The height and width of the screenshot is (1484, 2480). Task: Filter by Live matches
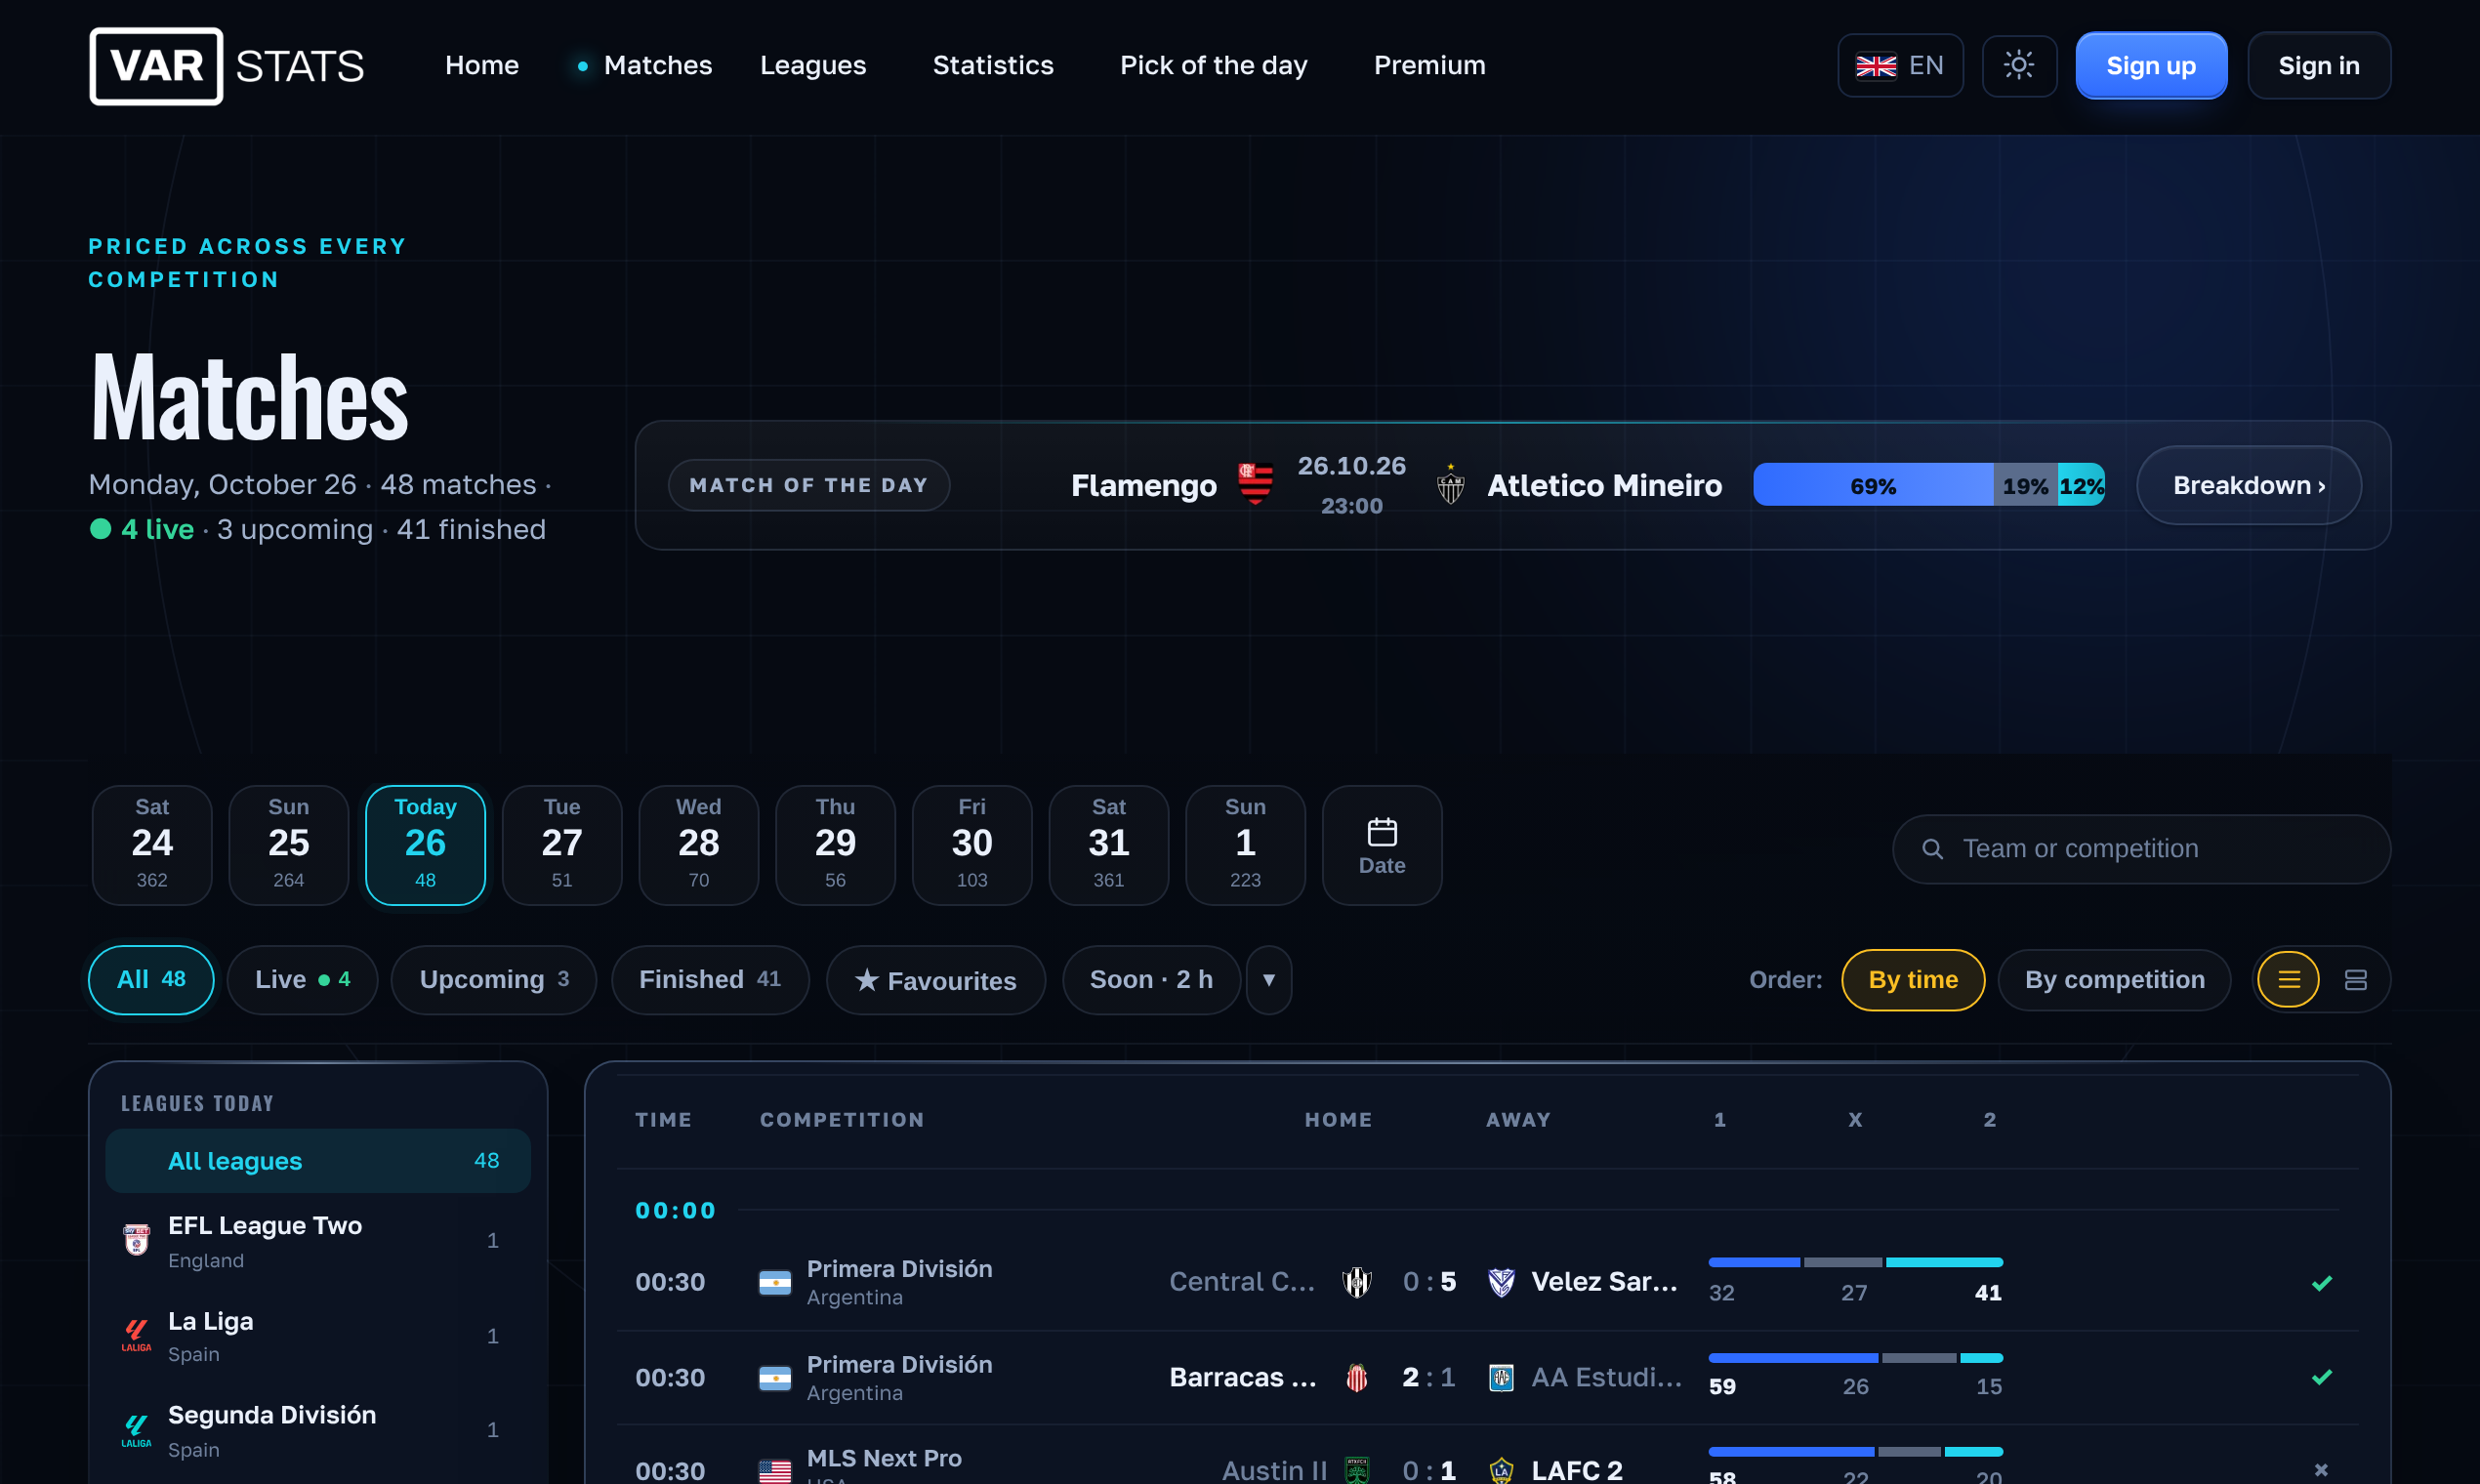(302, 980)
